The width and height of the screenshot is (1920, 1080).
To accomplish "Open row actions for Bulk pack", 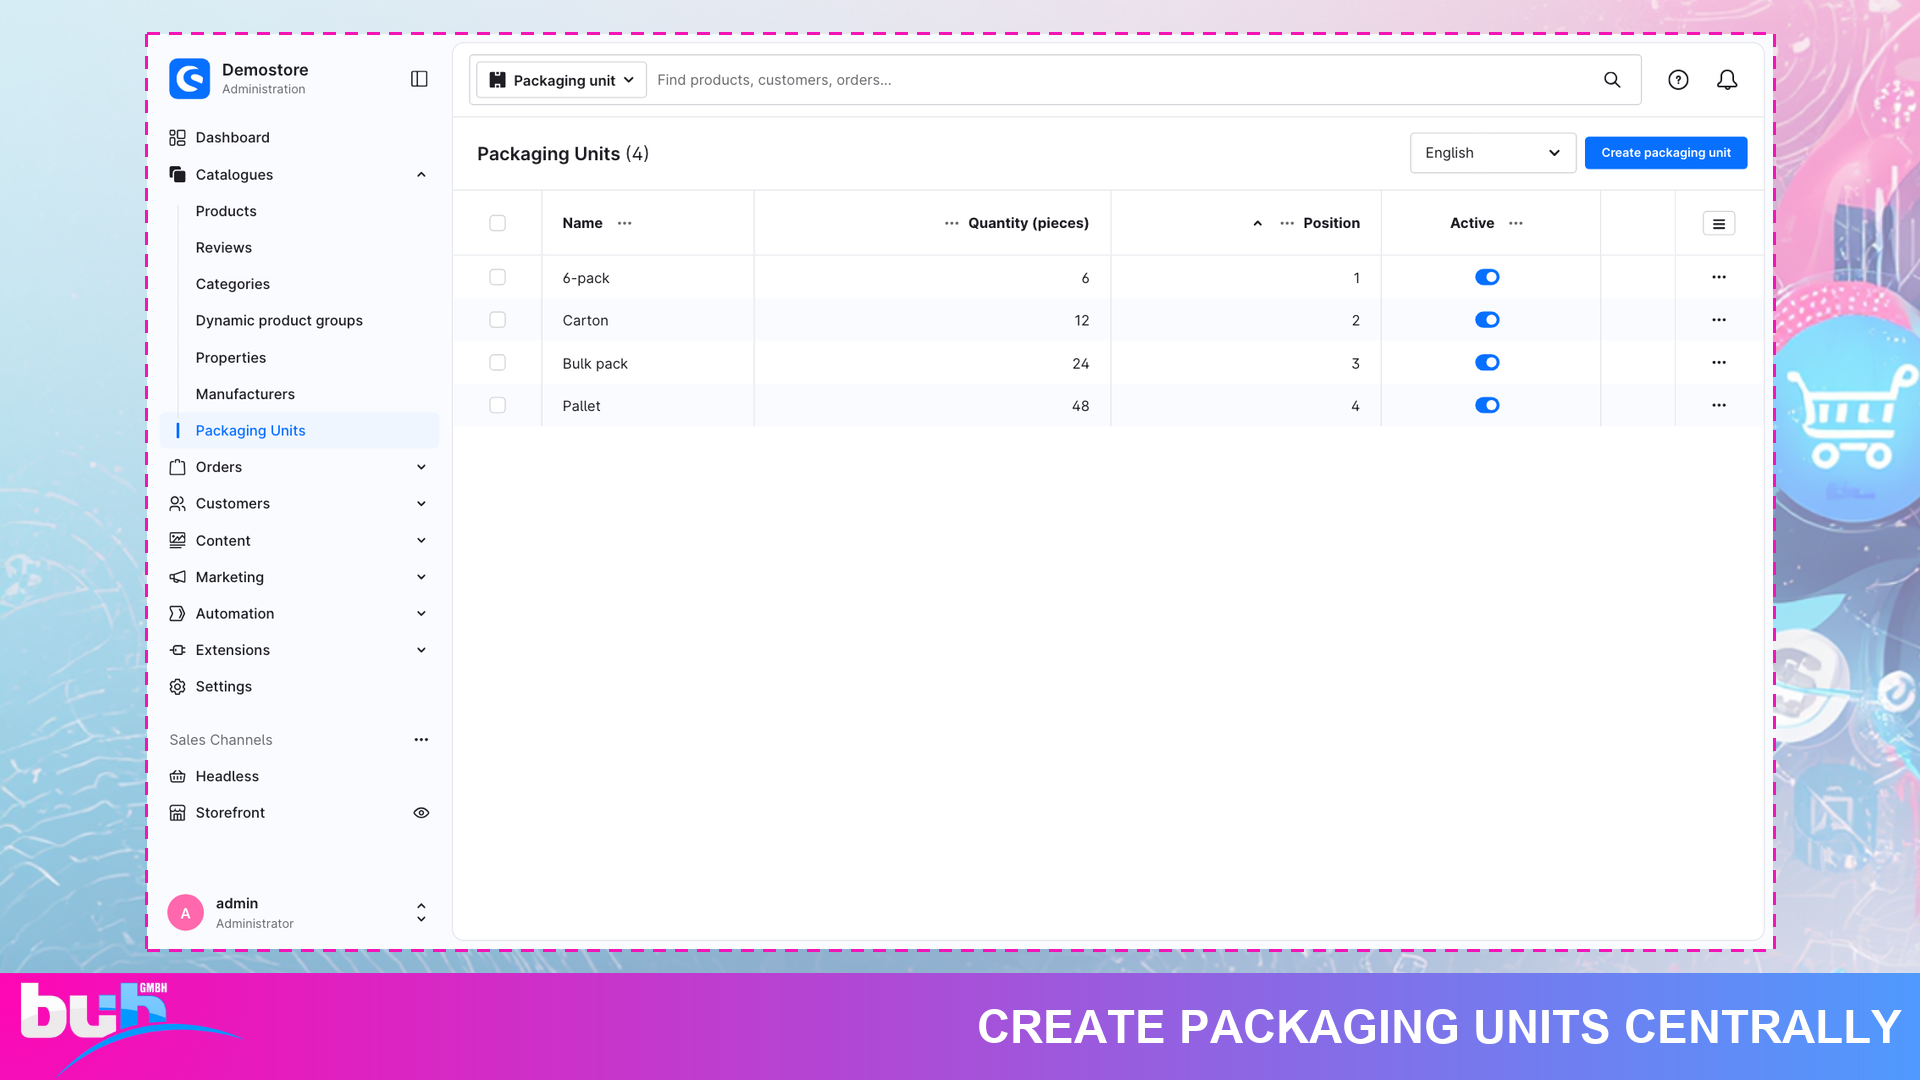I will pos(1719,362).
